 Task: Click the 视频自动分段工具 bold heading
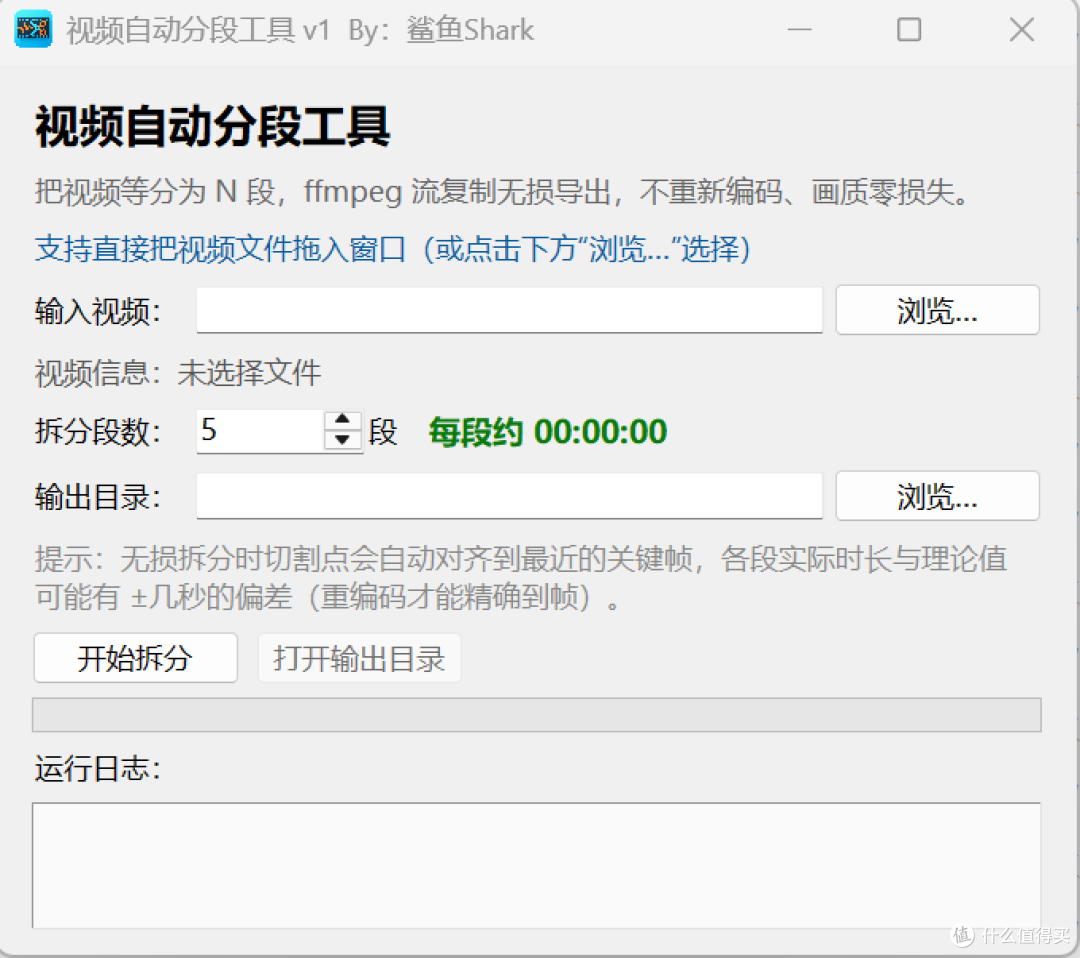213,127
